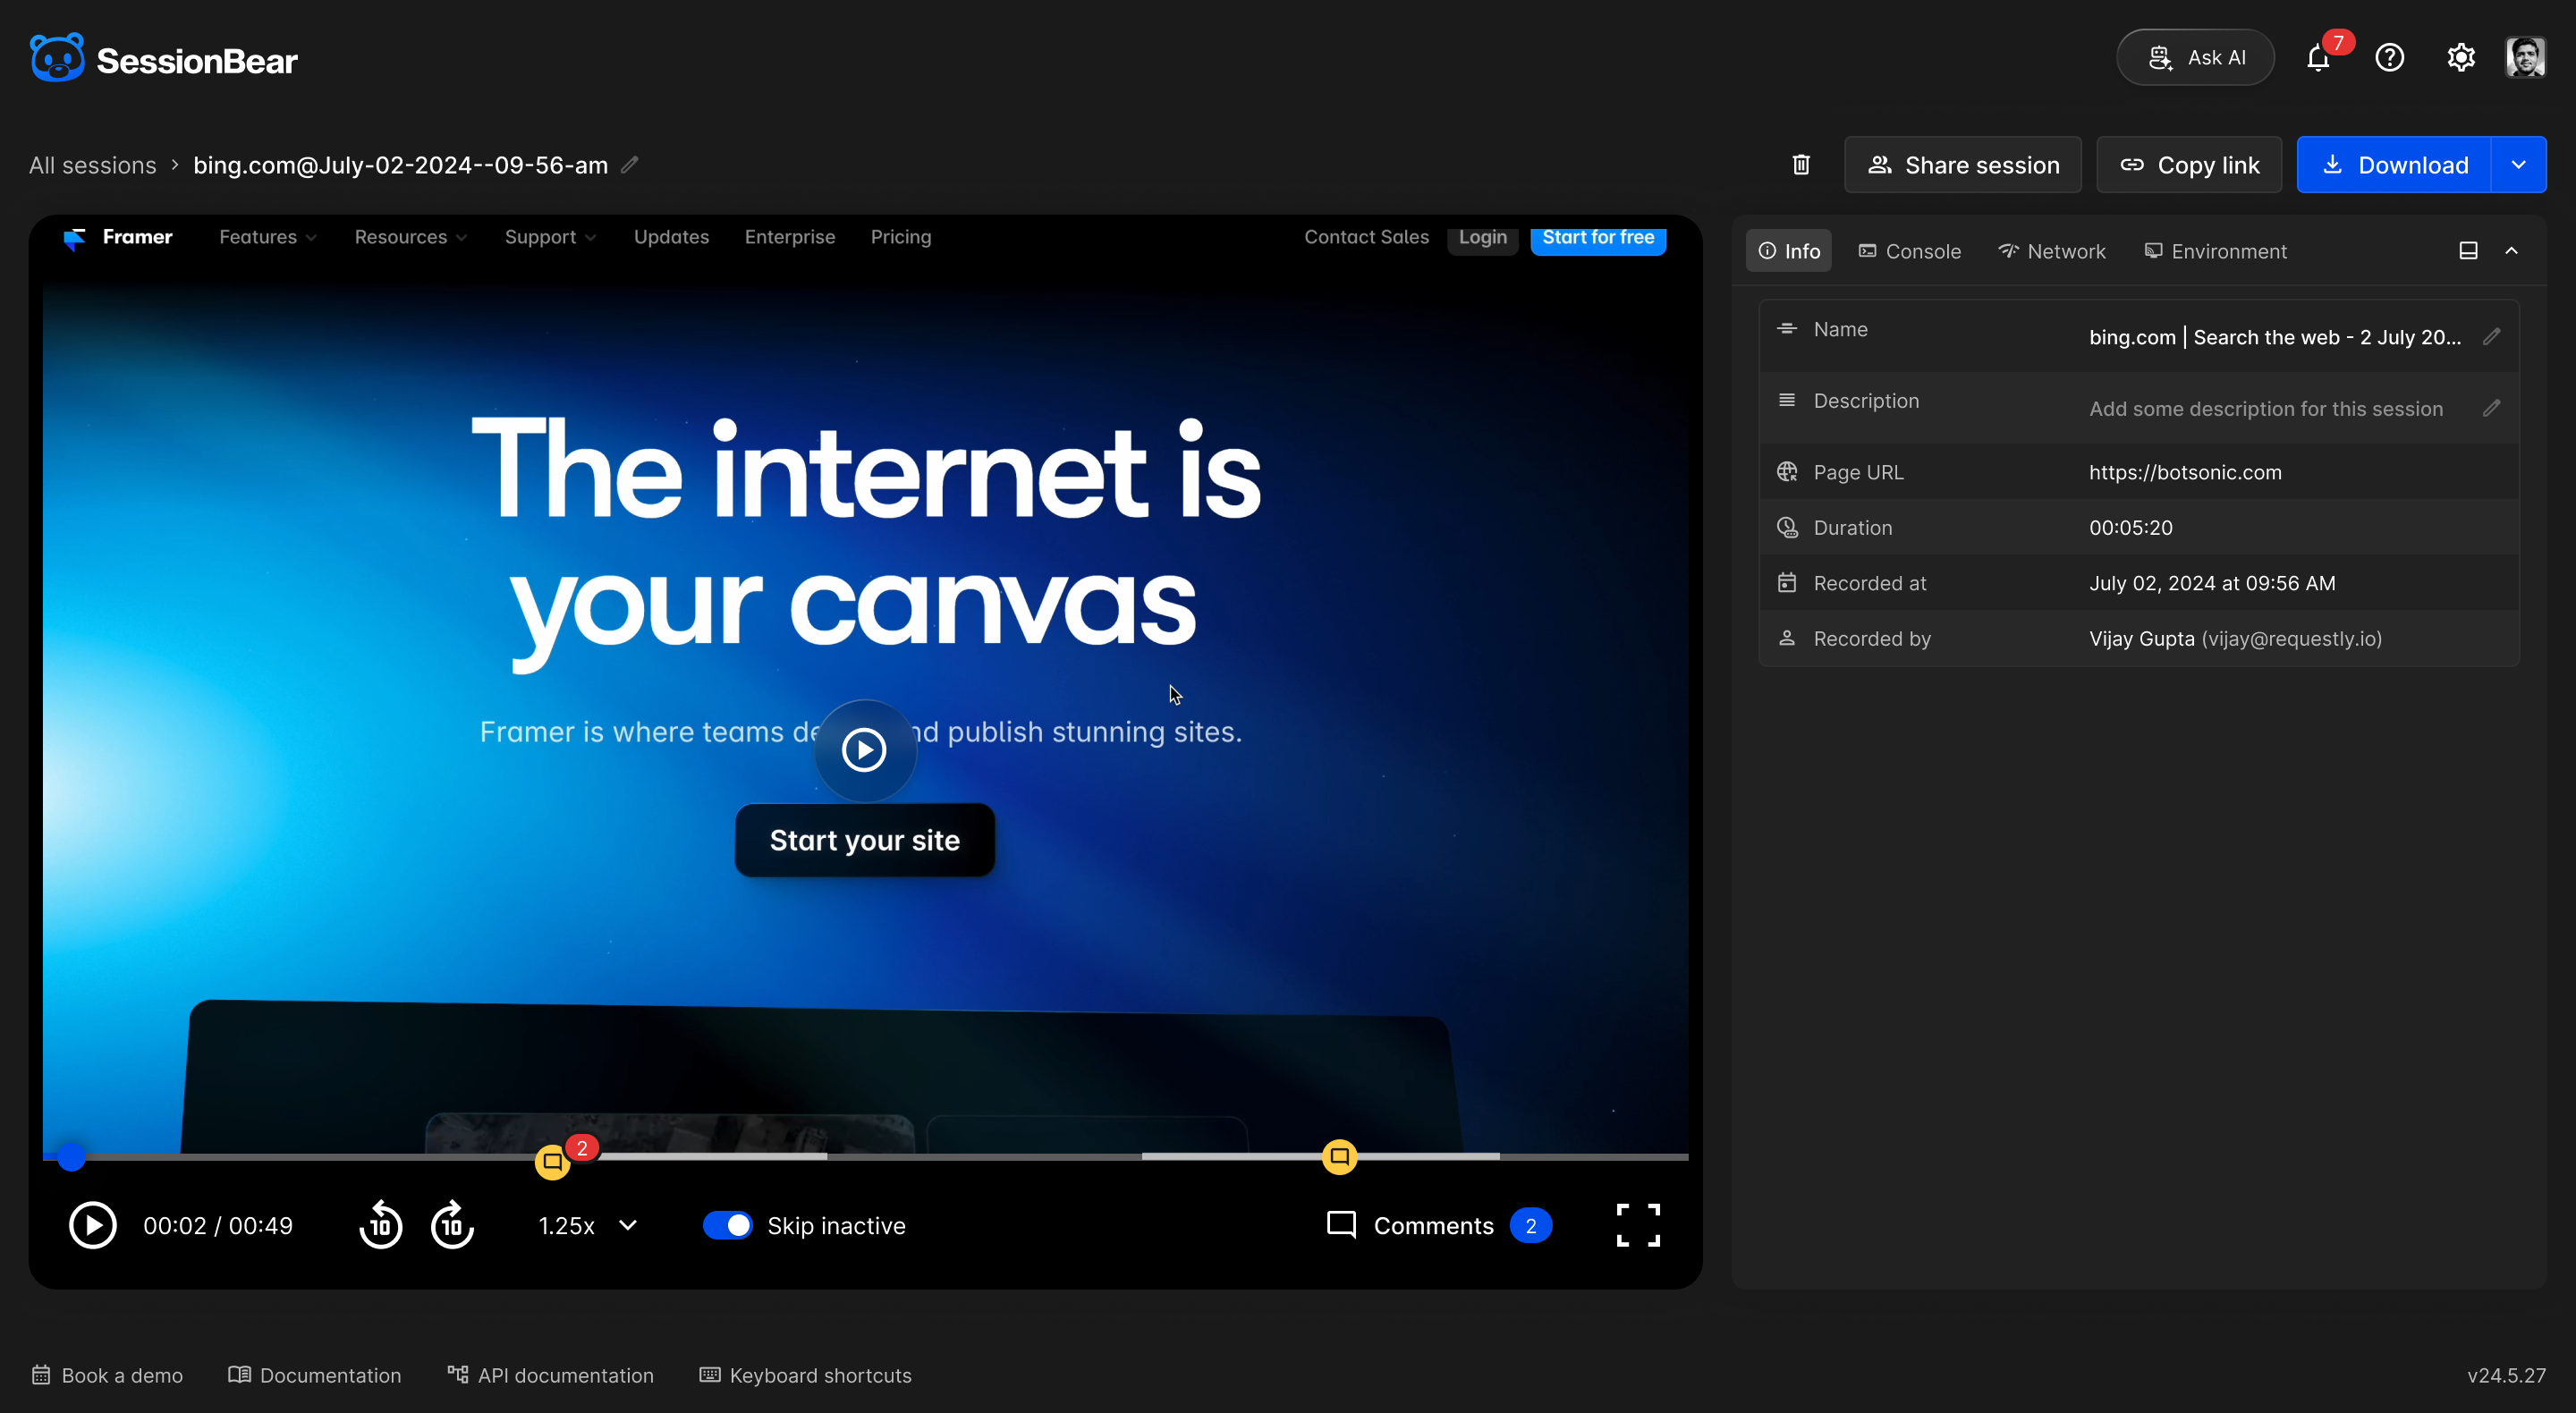Click the first comment marker with badge 2
2576x1413 pixels.
pyautogui.click(x=553, y=1161)
